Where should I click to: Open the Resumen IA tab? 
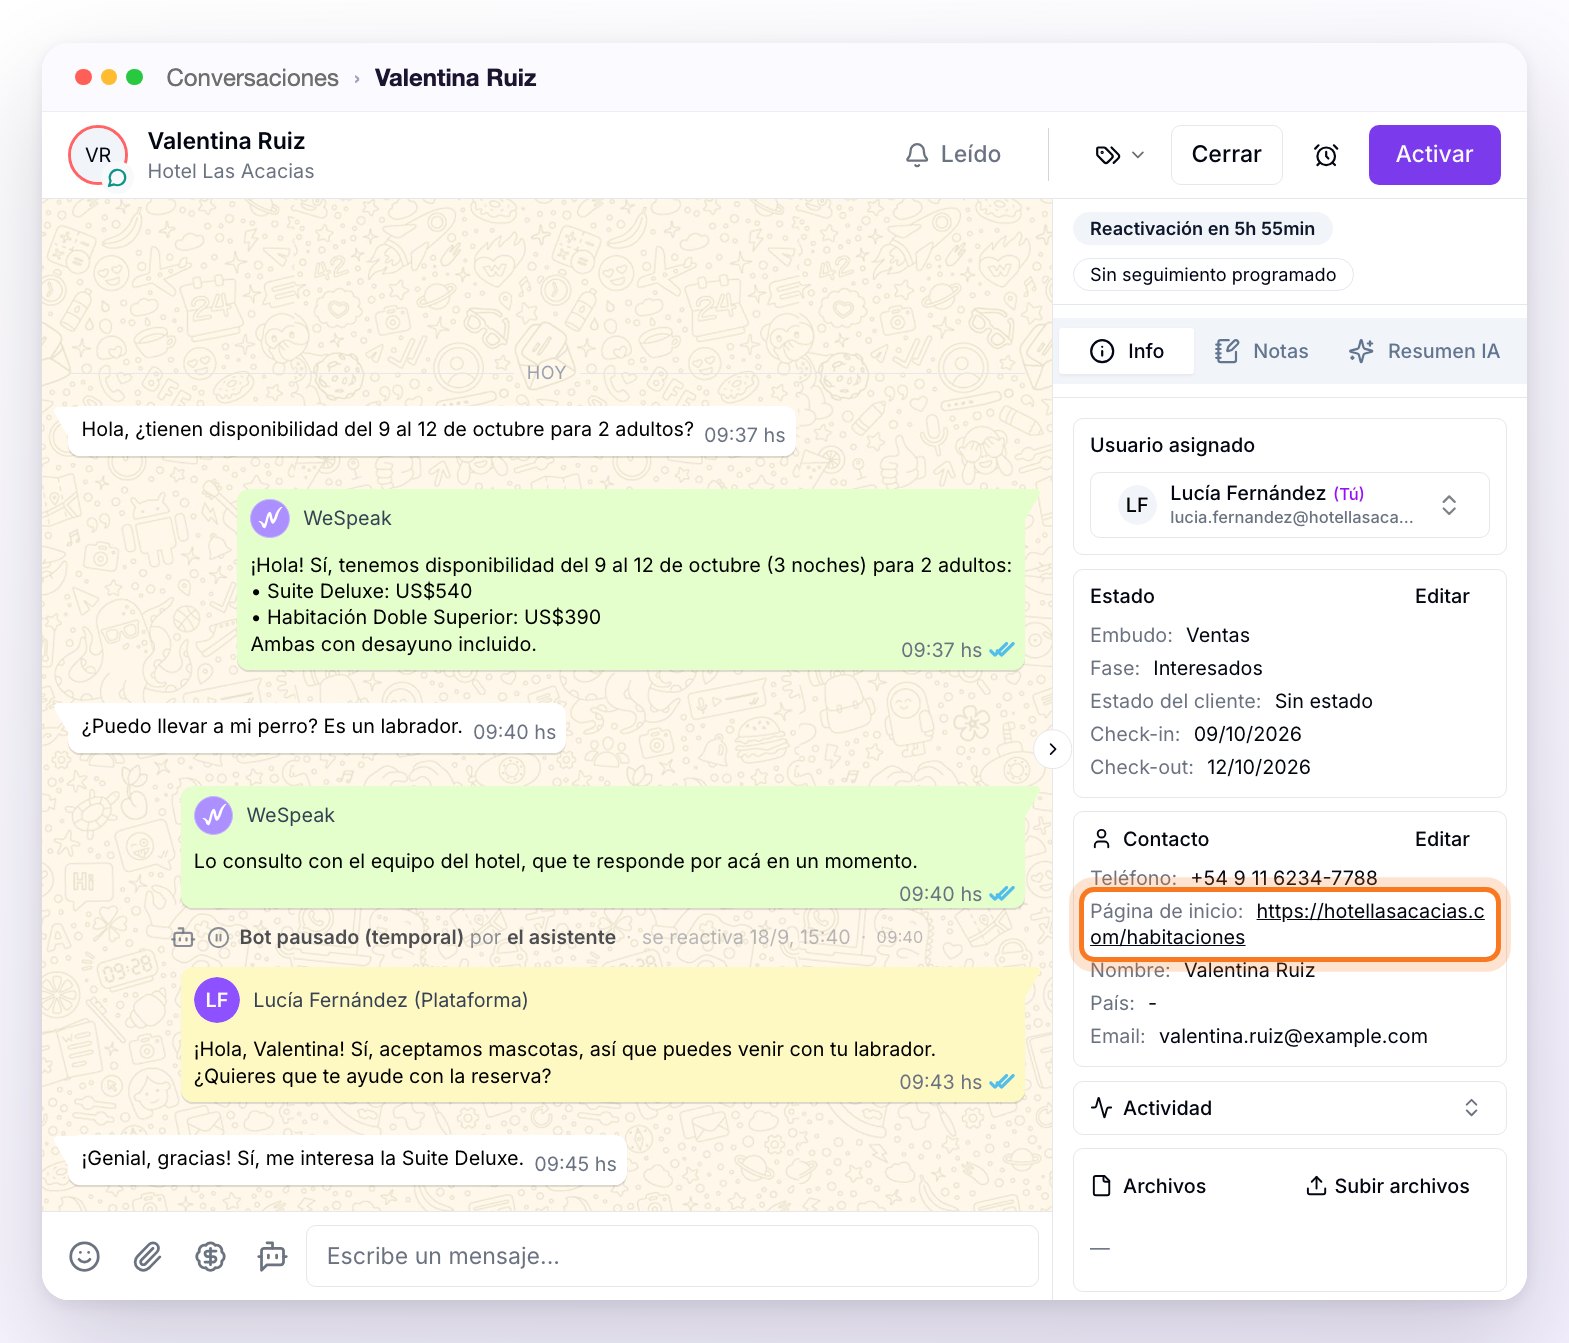[1424, 351]
